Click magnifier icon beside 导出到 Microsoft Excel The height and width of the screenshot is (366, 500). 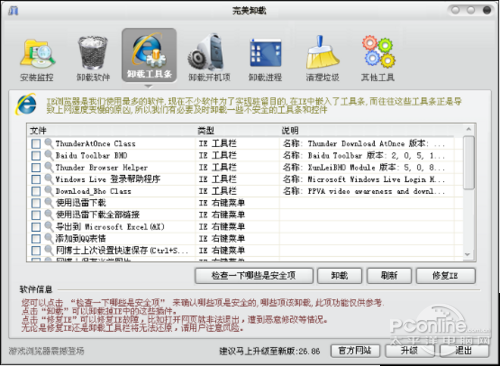(49, 226)
